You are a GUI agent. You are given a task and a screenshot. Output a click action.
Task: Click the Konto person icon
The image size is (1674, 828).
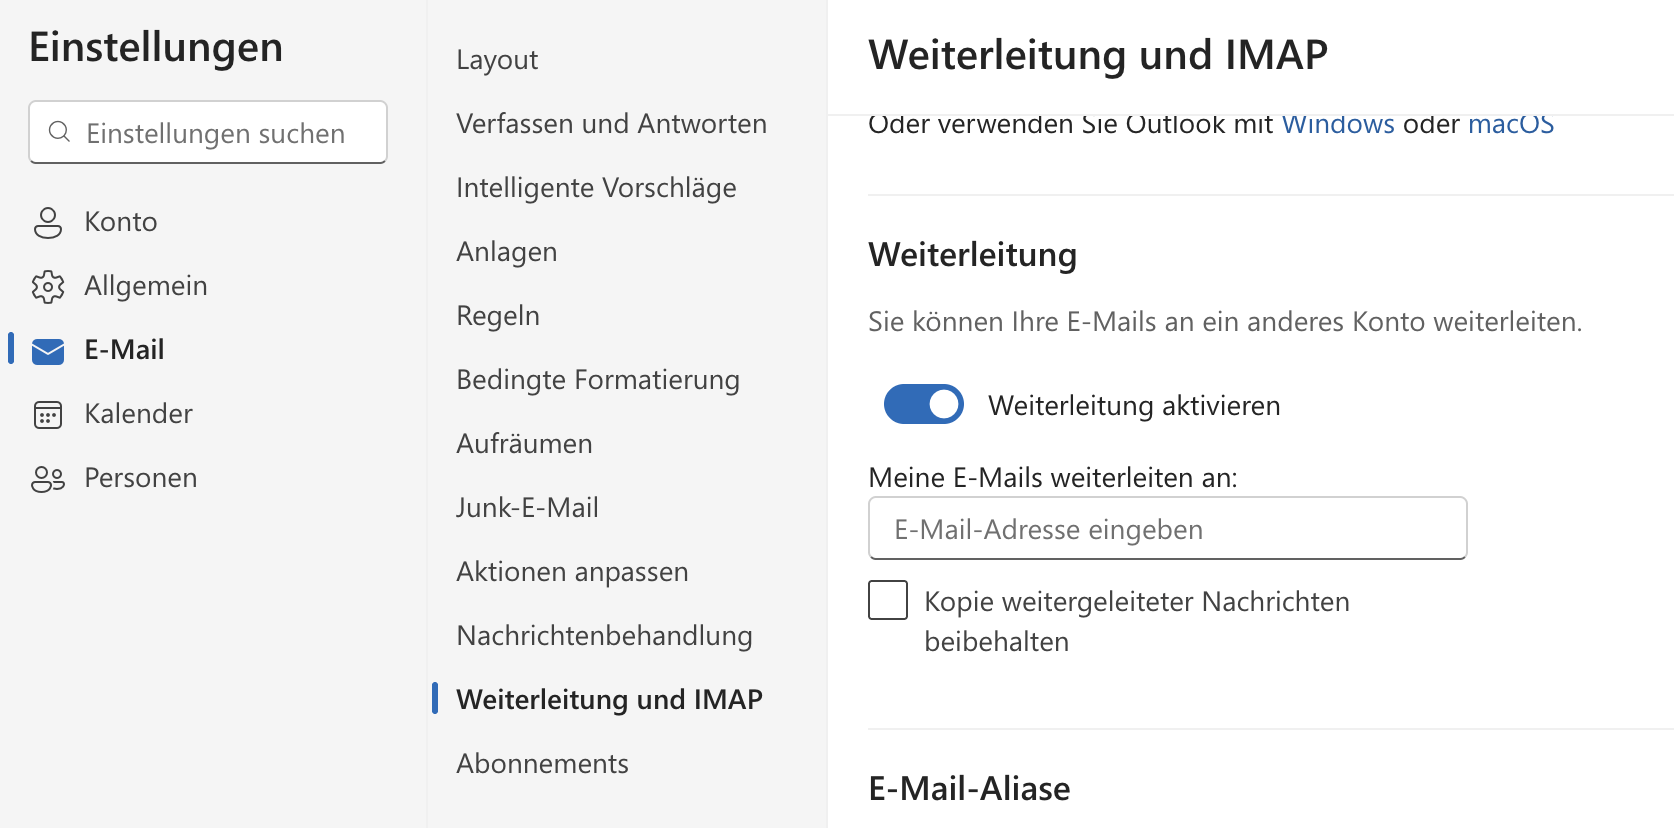coord(48,222)
